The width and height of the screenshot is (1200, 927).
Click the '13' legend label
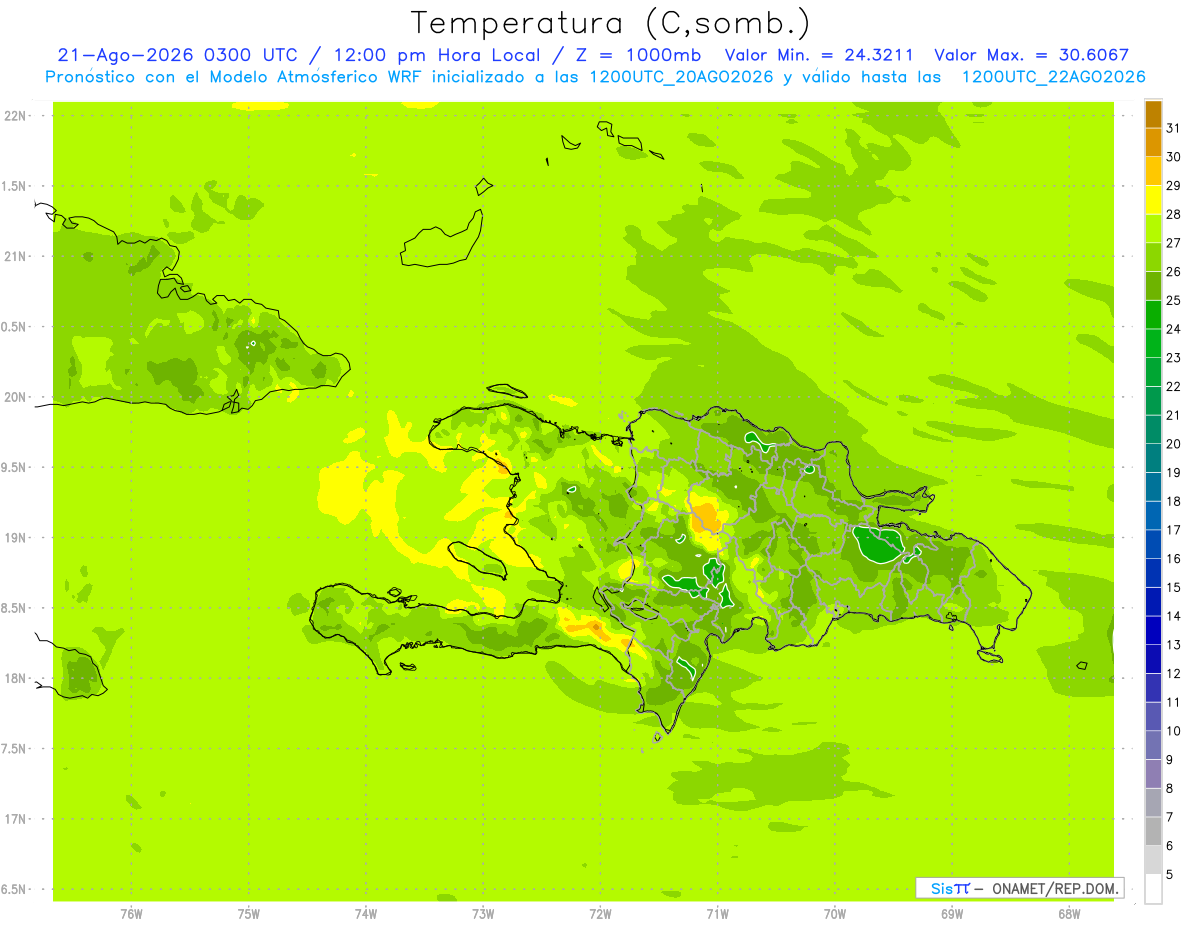1174,645
